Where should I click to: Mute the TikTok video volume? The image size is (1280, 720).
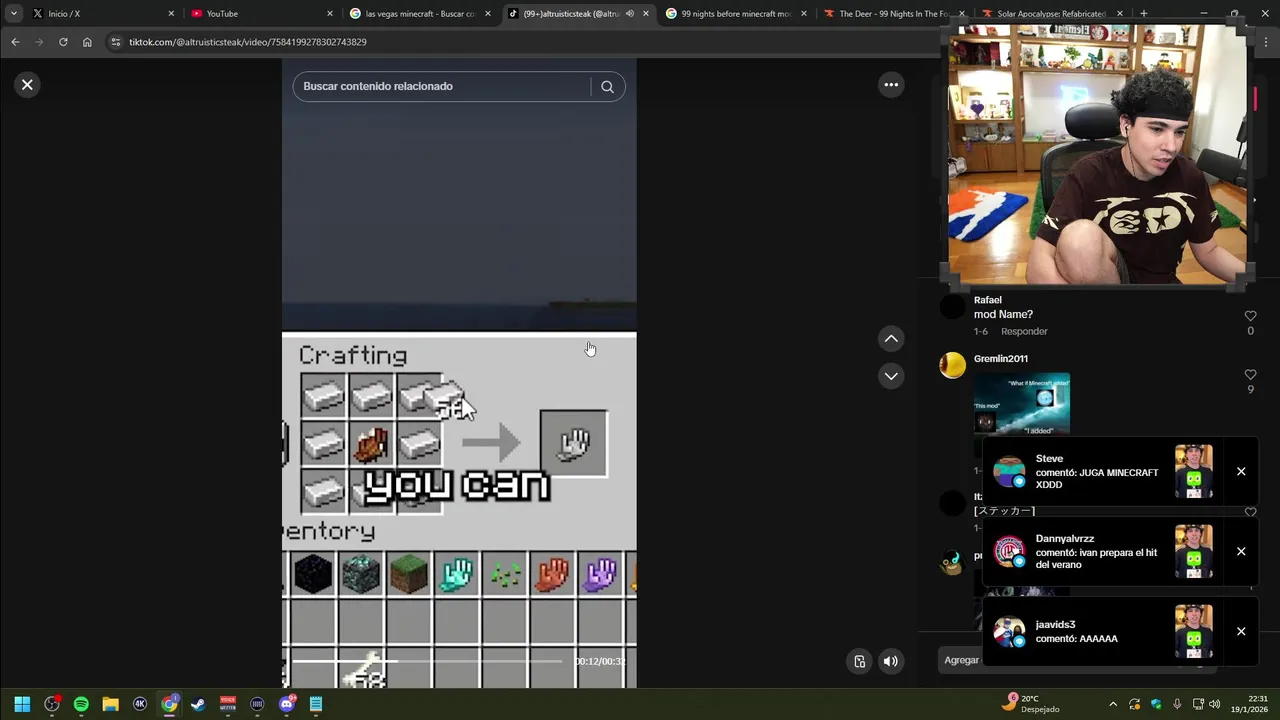pos(890,661)
